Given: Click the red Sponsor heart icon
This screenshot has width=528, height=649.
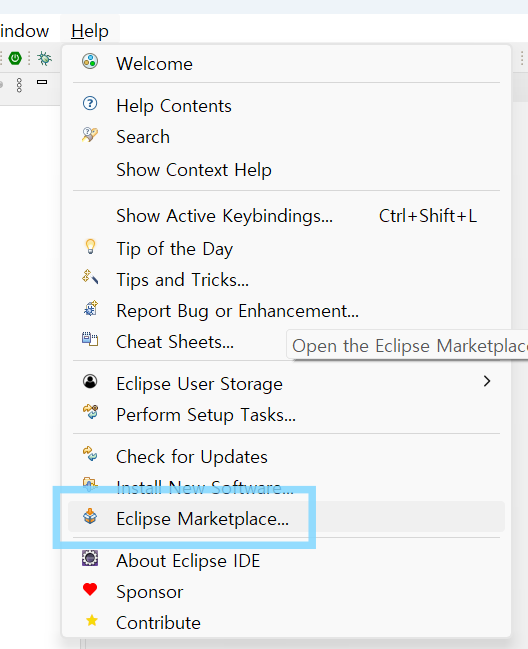Looking at the screenshot, I should tap(90, 589).
